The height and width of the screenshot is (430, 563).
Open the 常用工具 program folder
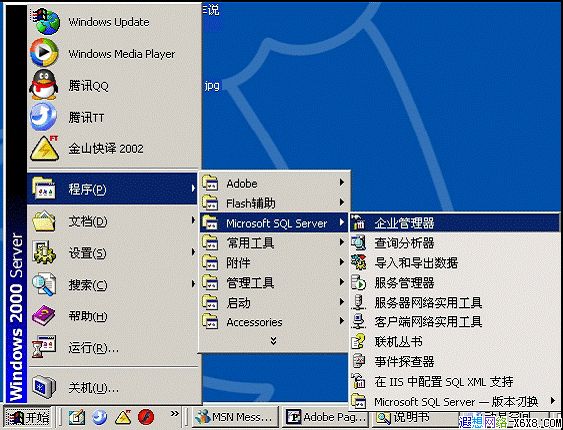[274, 243]
